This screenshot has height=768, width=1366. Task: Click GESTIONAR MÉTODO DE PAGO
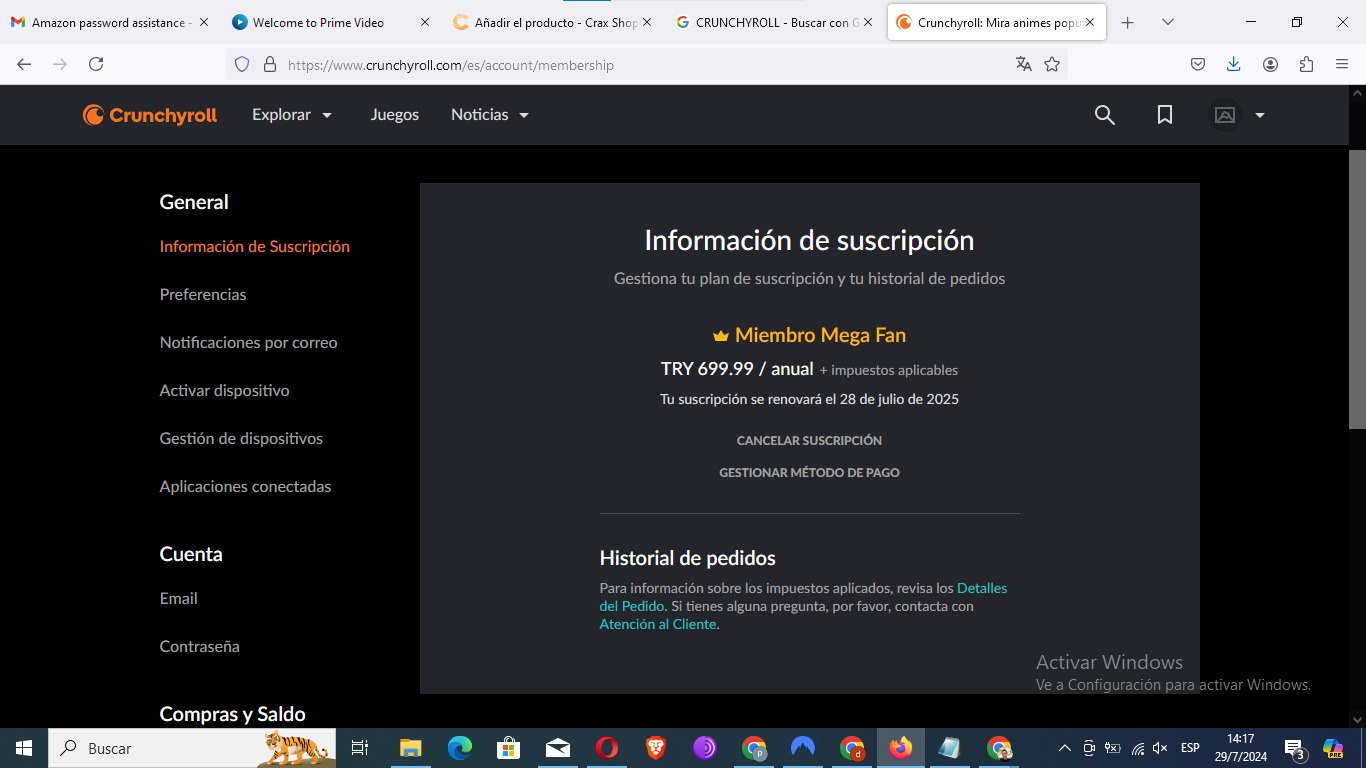809,472
